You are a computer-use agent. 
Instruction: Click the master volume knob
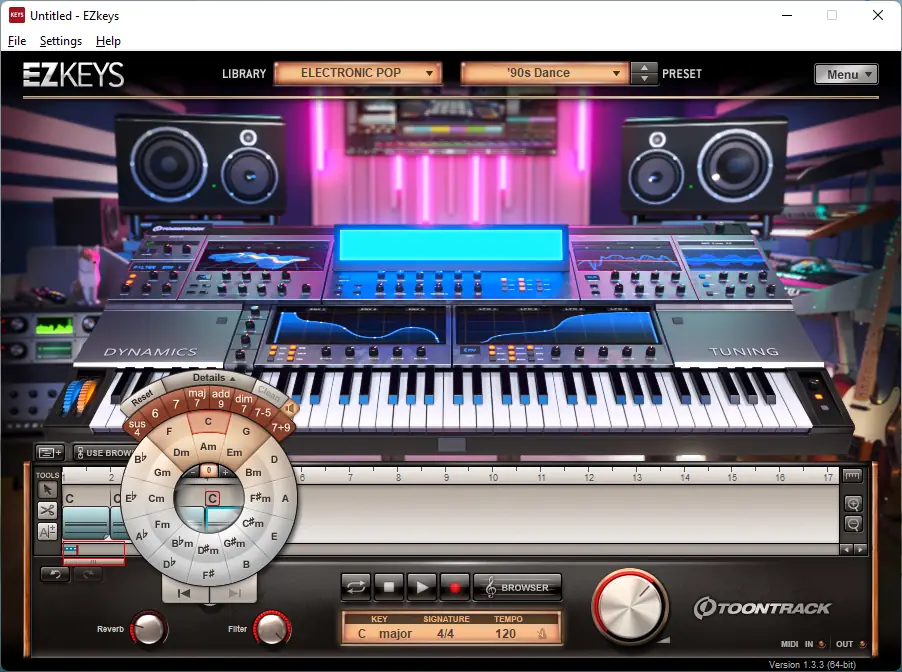630,606
